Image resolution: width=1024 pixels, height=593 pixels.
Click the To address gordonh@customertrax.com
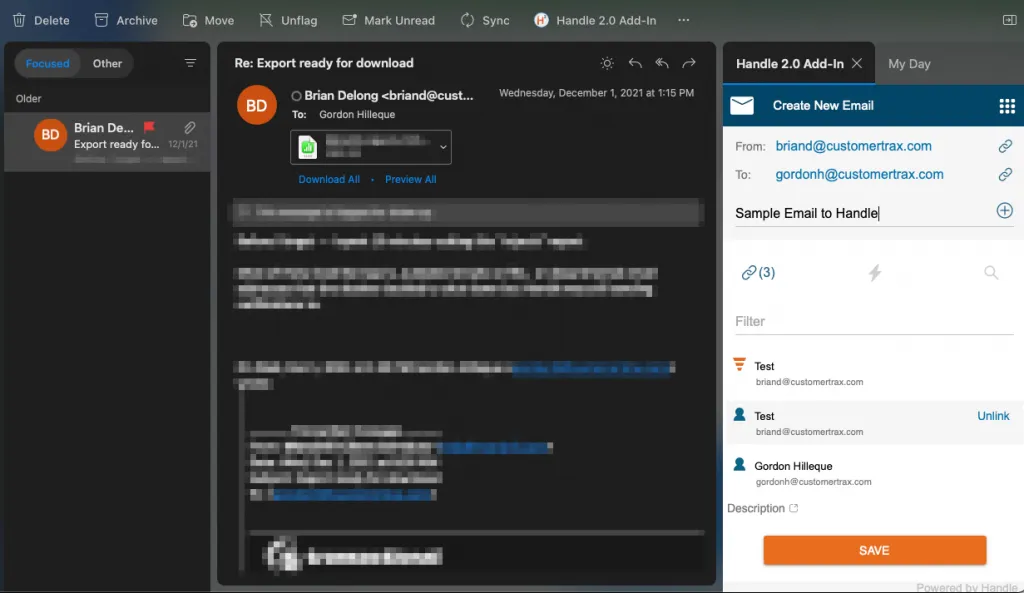pyautogui.click(x=859, y=174)
